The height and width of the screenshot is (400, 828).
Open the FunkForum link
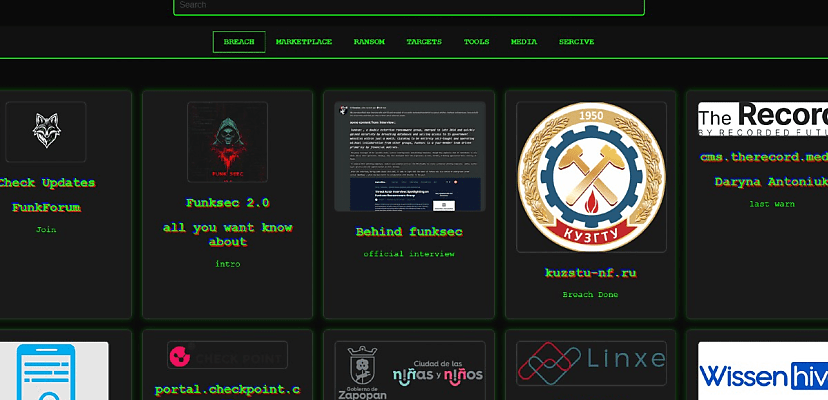[x=46, y=207]
